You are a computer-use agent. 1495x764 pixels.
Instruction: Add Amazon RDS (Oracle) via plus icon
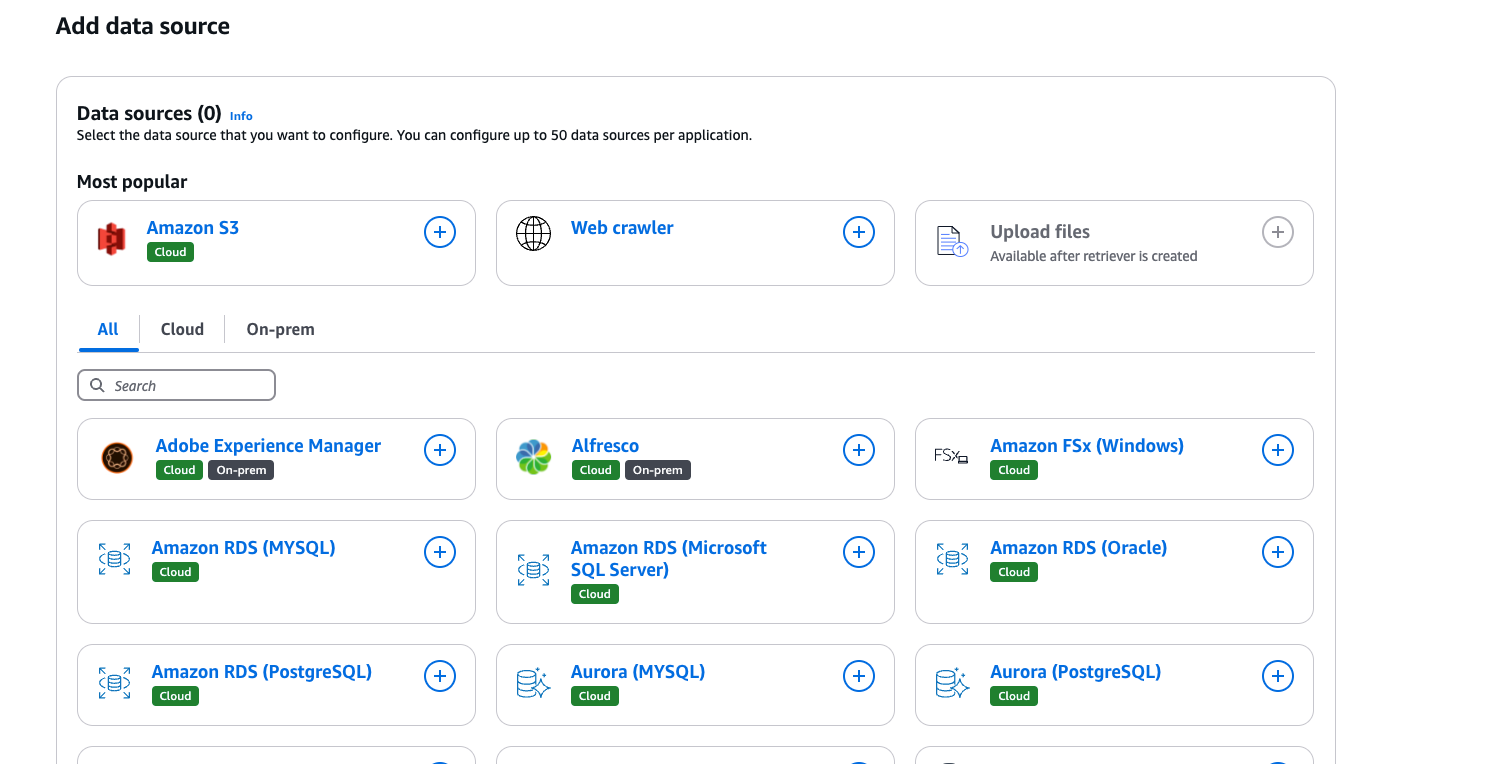1278,552
